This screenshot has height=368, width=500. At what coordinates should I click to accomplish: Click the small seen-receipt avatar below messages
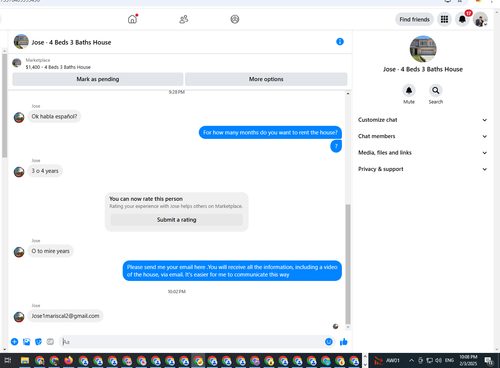click(x=336, y=326)
